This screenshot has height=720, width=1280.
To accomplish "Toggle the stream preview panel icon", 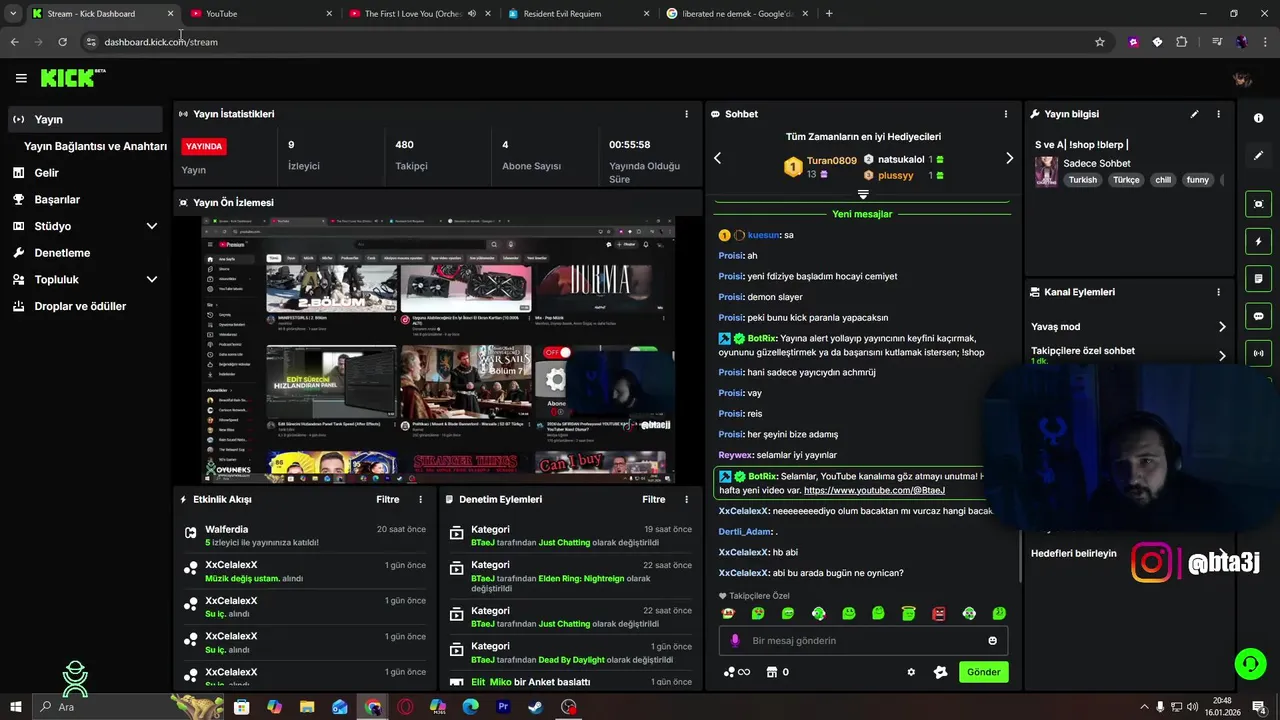I will click(x=1258, y=204).
